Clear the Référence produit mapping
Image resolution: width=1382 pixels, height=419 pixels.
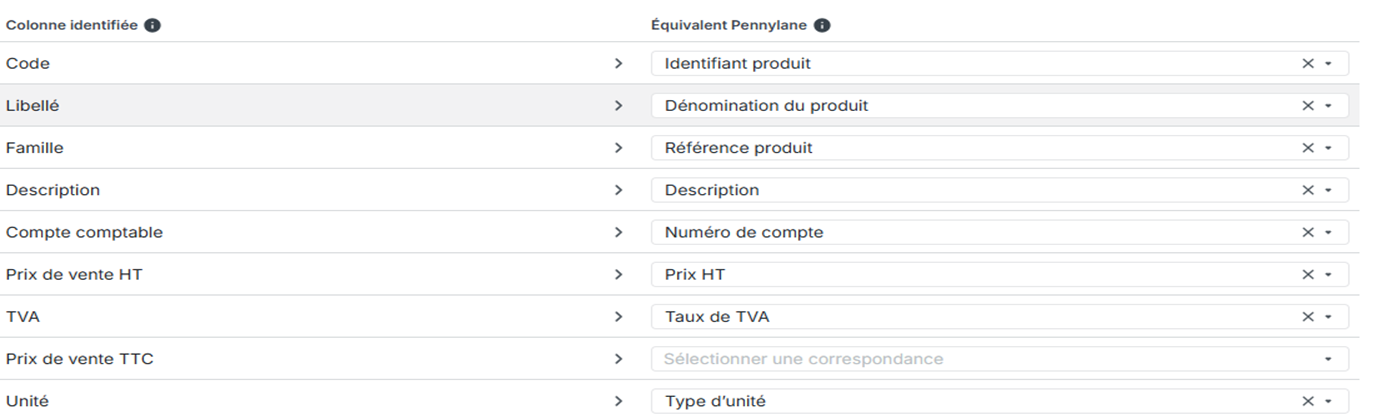pos(1308,148)
